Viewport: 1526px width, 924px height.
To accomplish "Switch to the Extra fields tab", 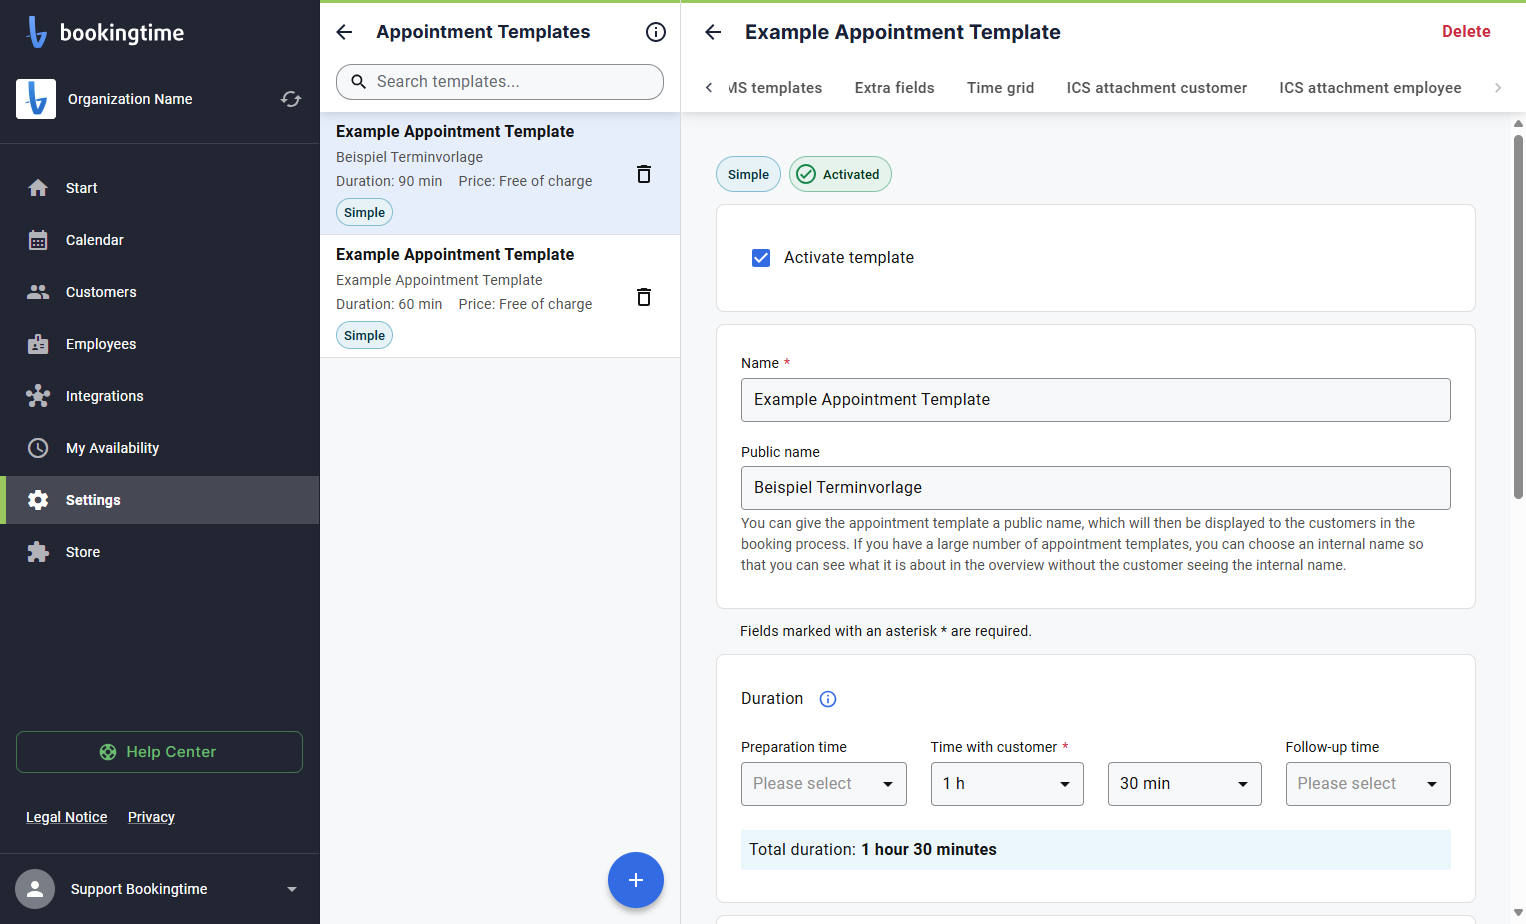I will pyautogui.click(x=894, y=88).
